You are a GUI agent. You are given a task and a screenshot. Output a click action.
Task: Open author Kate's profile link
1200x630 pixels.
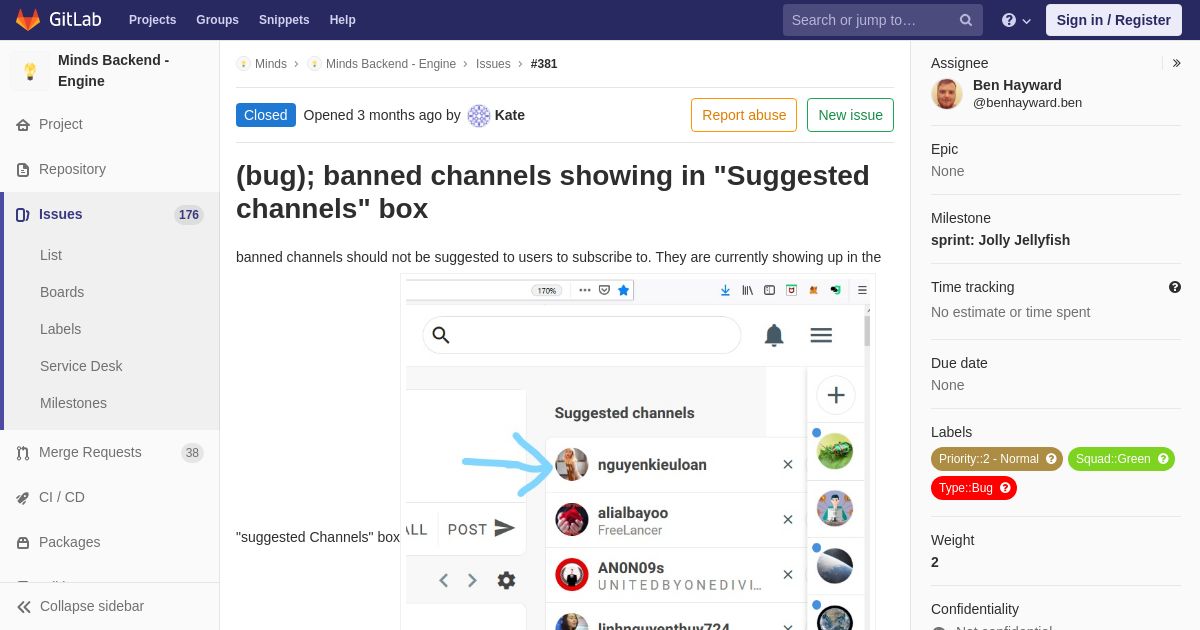coord(510,115)
